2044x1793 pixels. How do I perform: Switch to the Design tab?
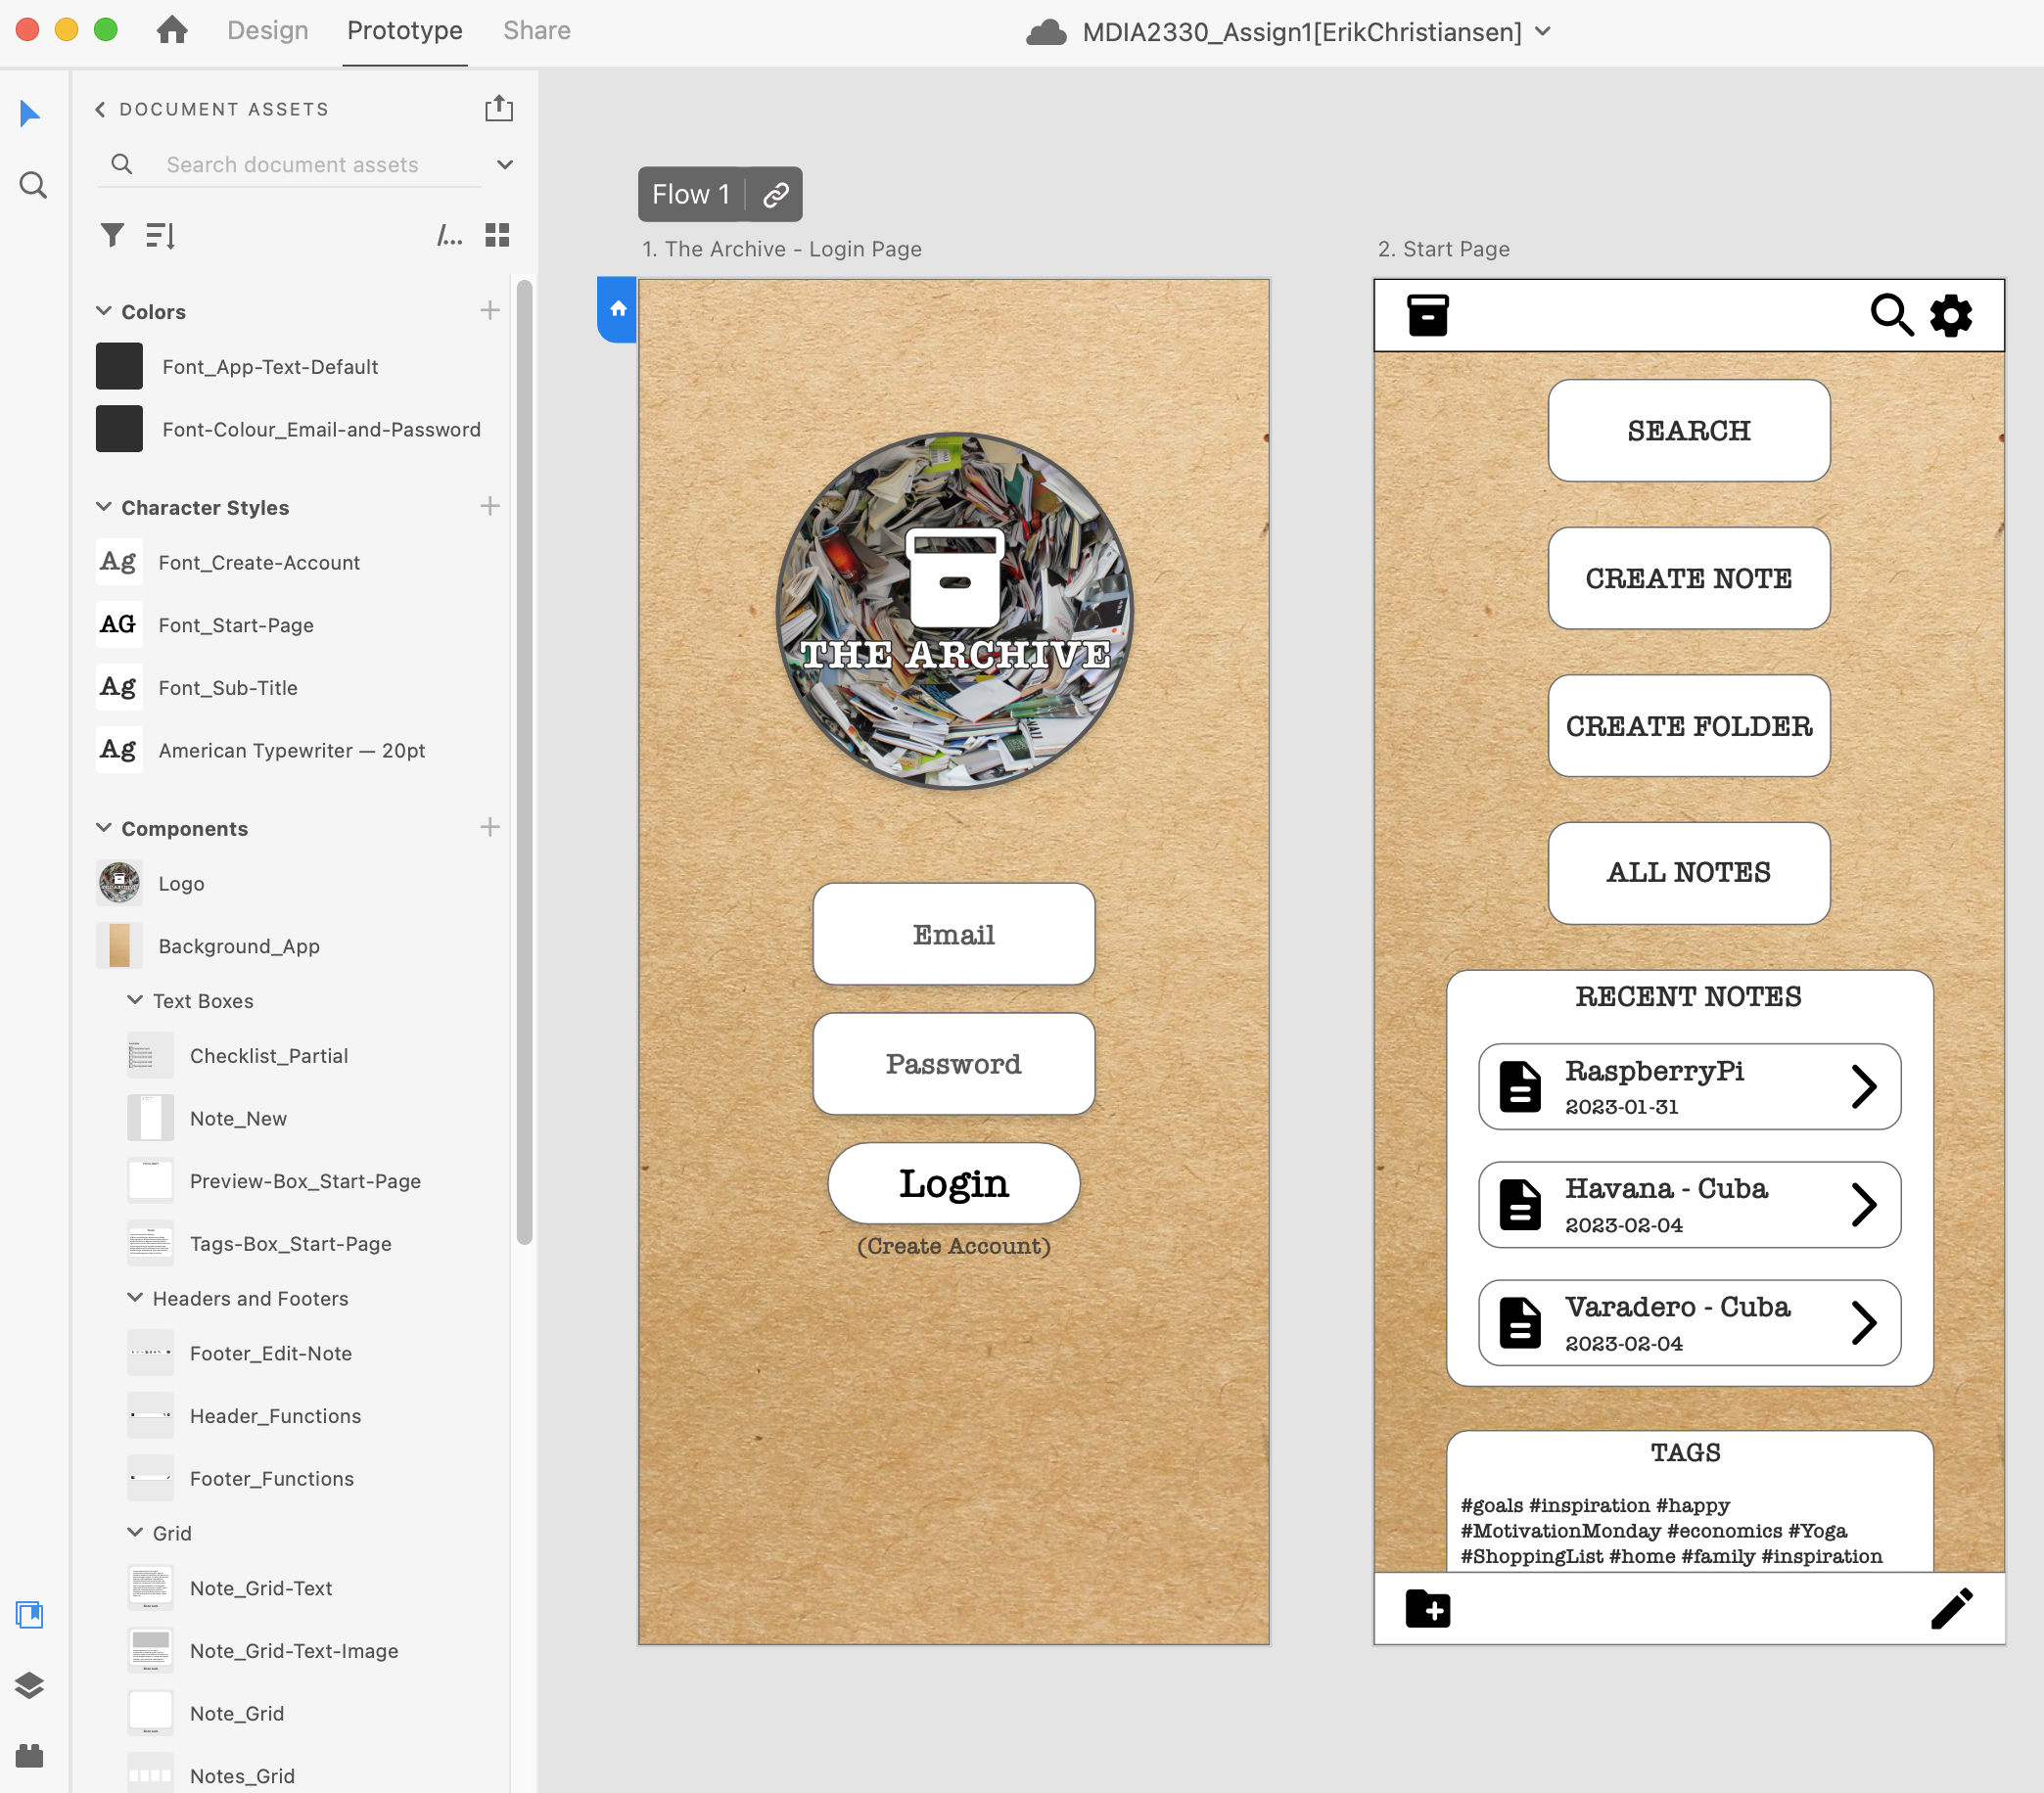click(267, 30)
